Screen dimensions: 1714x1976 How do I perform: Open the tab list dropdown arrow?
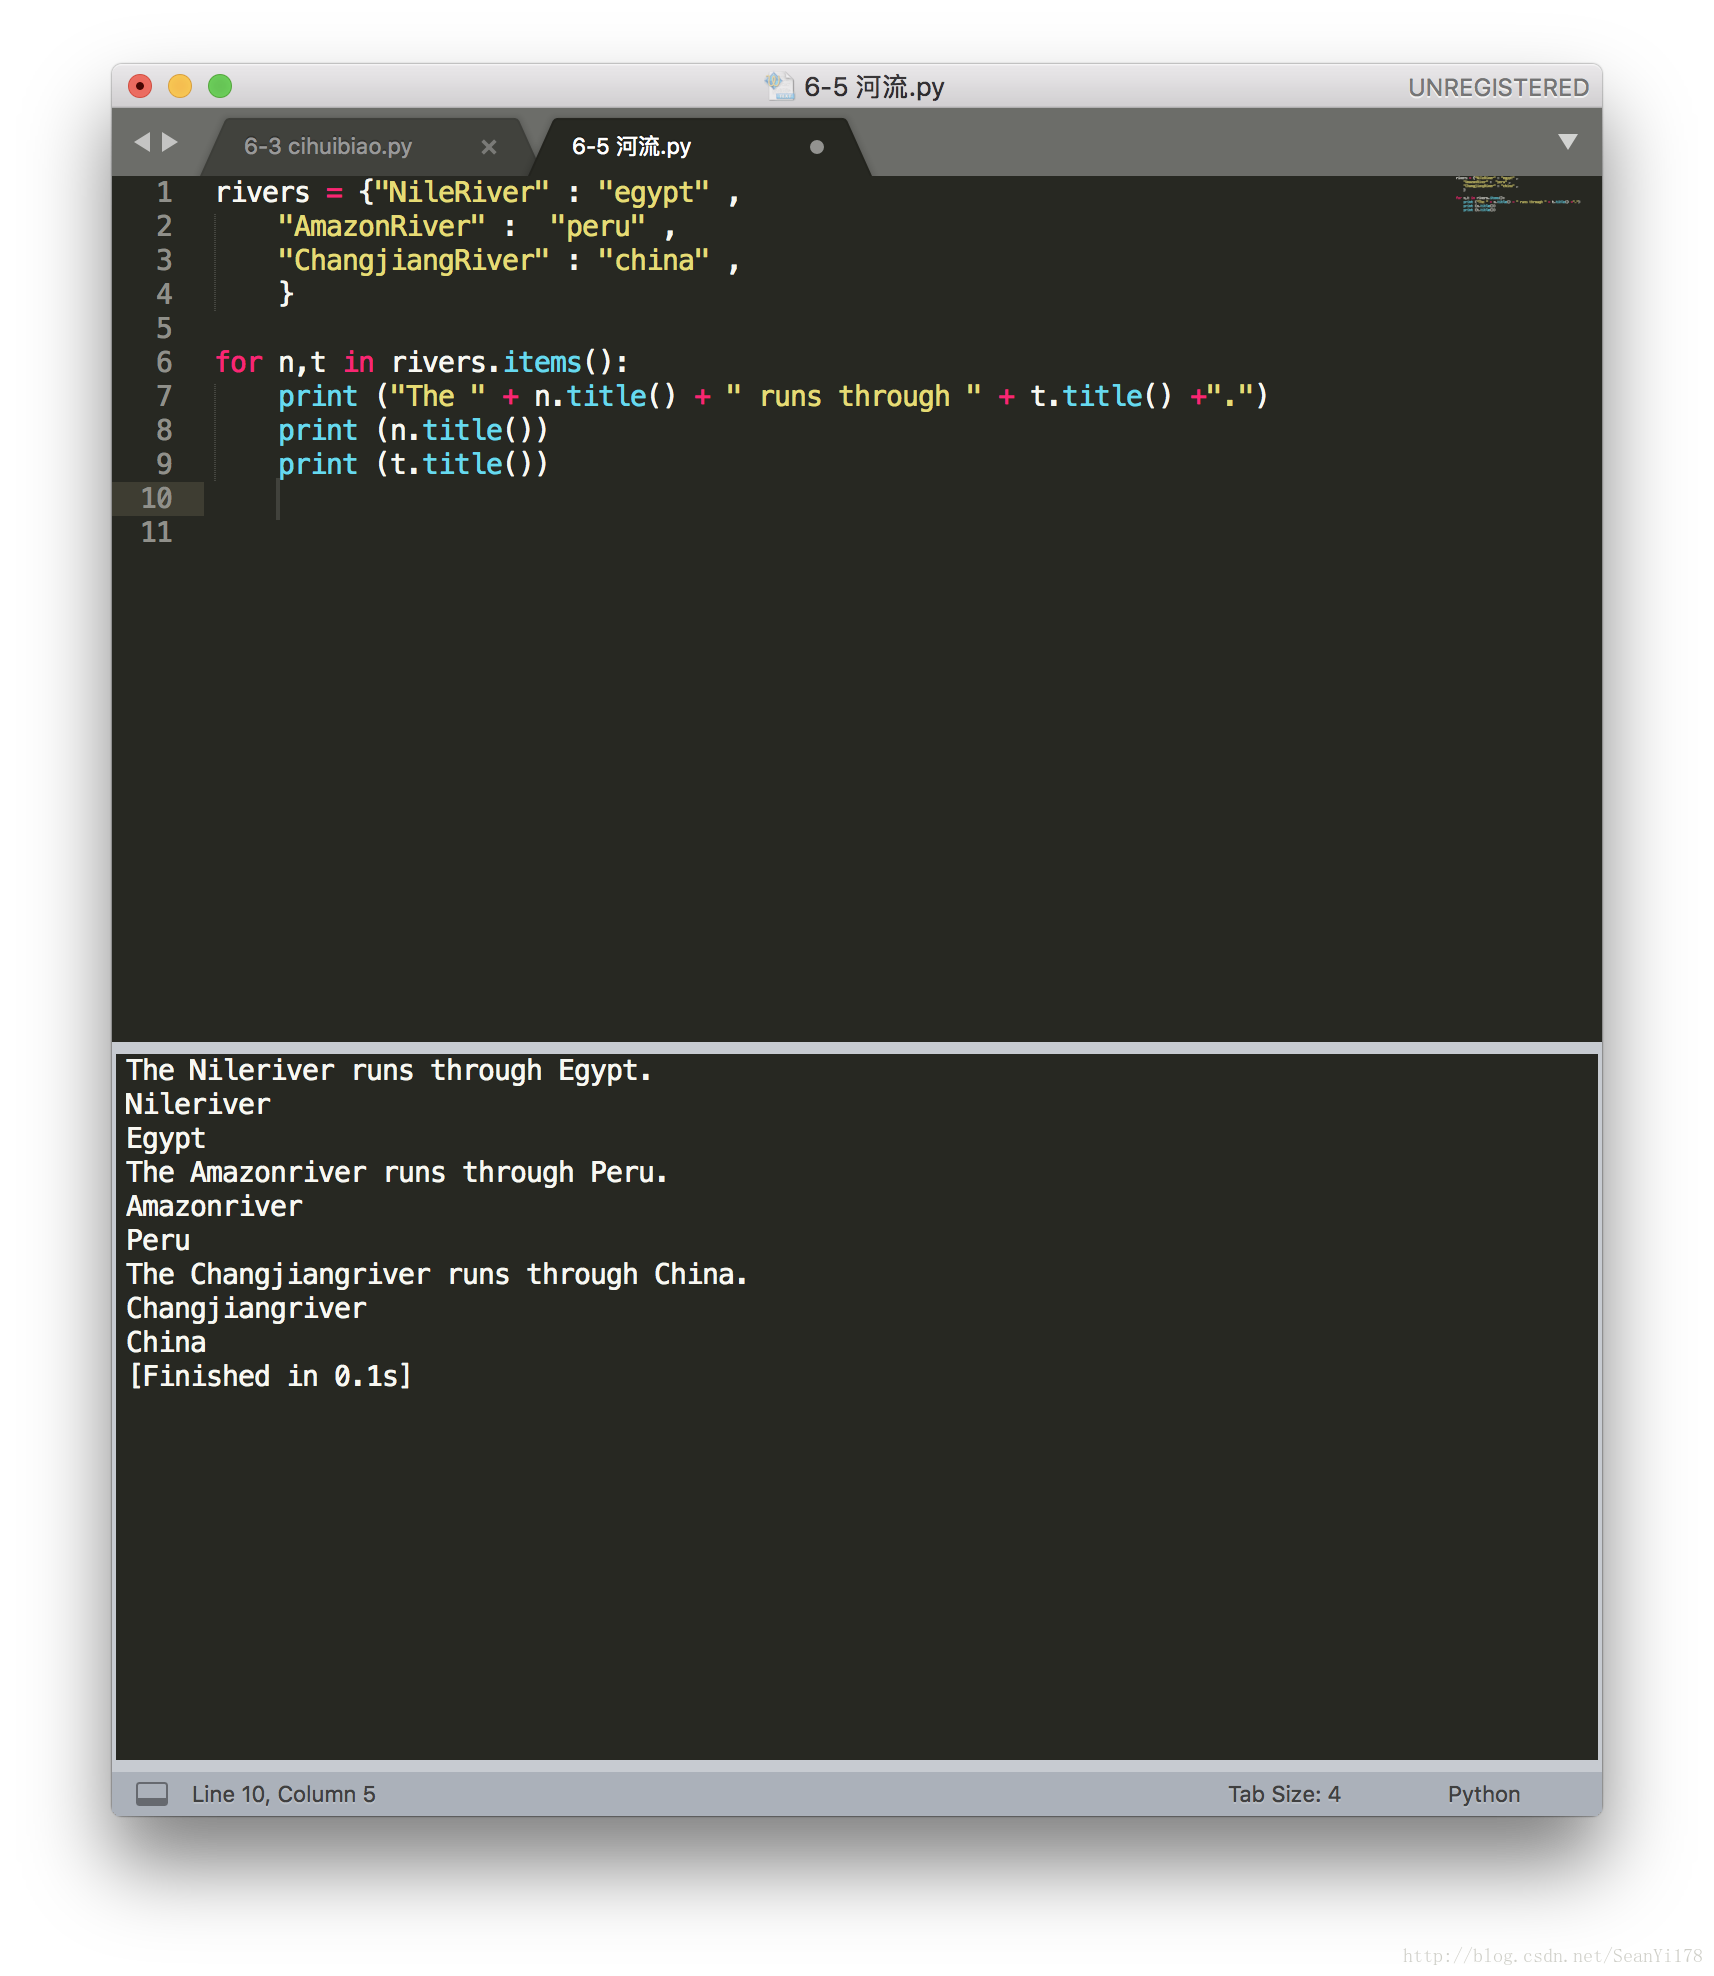coord(1568,142)
